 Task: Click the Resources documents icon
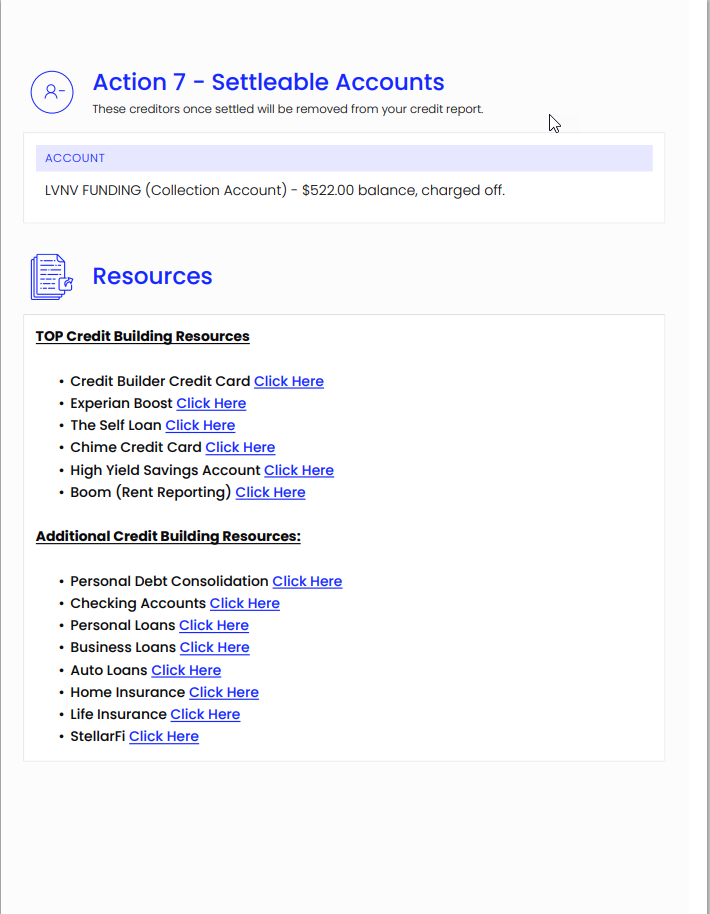tap(52, 277)
